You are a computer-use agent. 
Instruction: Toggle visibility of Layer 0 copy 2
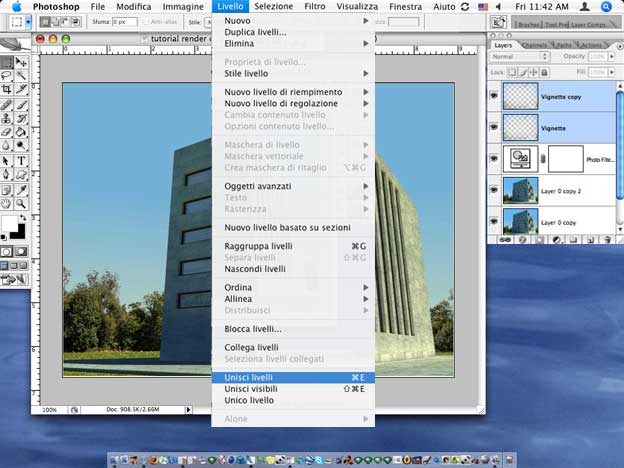(493, 189)
